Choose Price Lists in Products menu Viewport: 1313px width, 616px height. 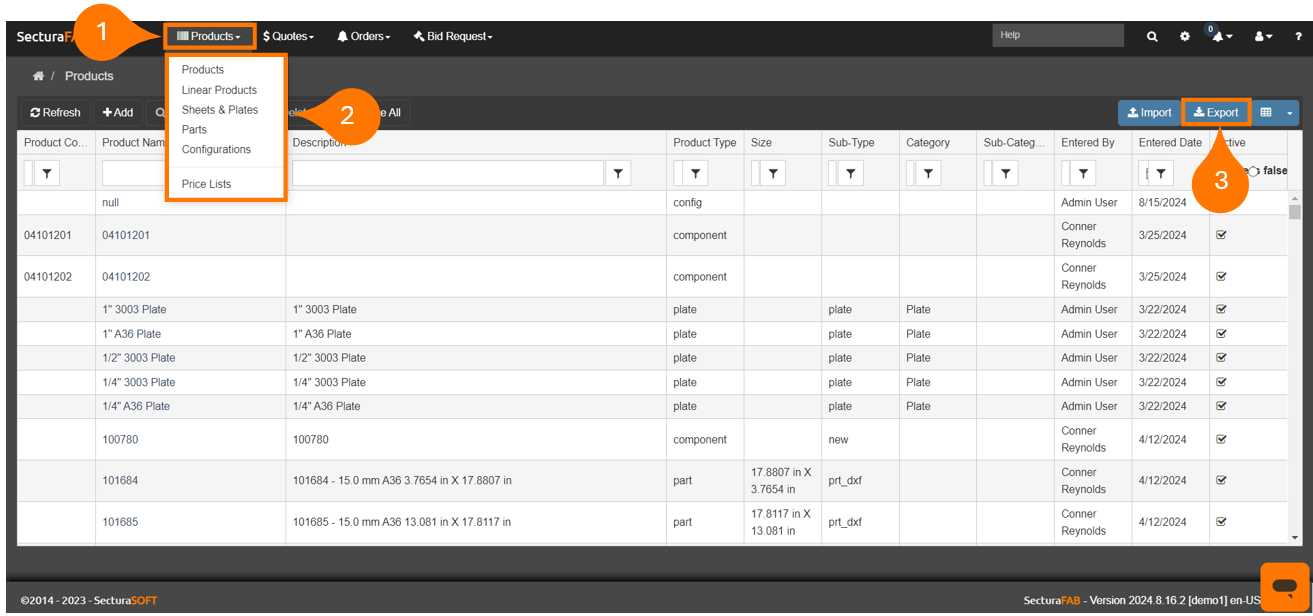click(x=206, y=184)
